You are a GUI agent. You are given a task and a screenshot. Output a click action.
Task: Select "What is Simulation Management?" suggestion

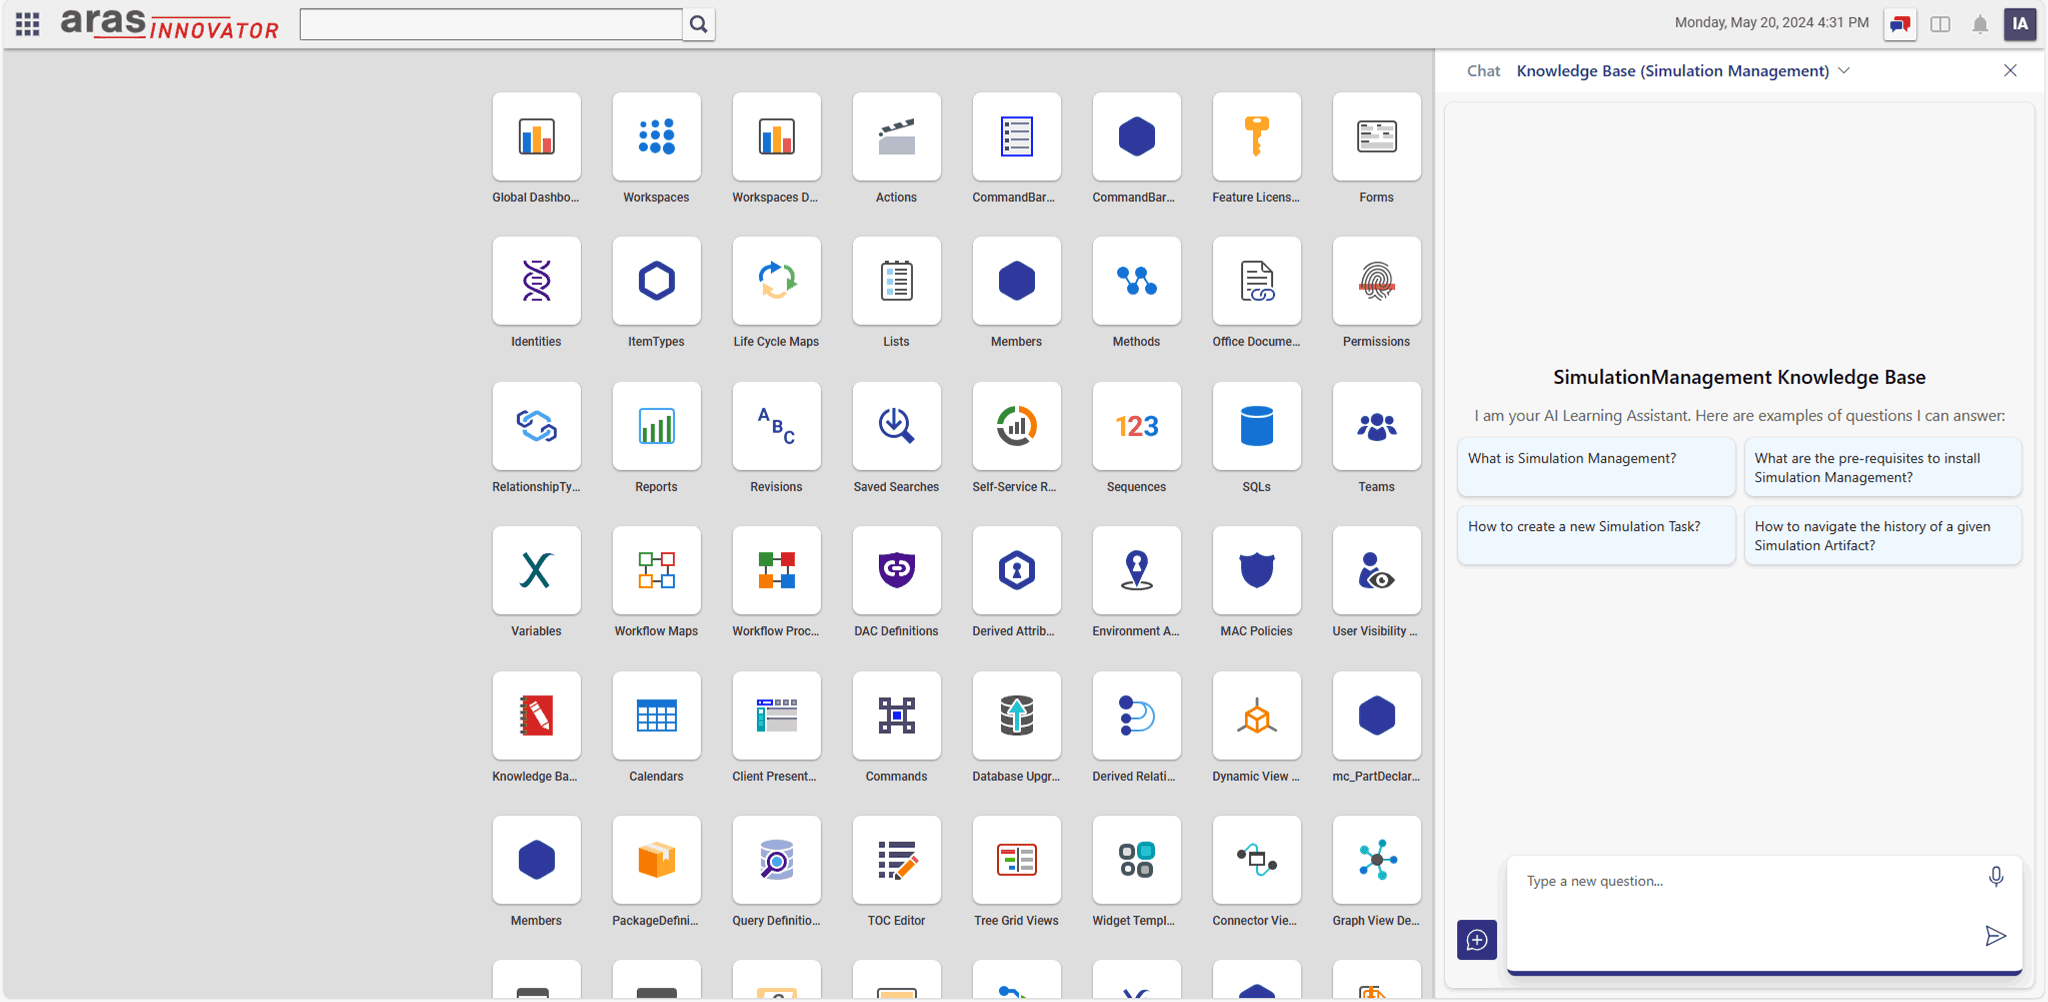click(1596, 467)
